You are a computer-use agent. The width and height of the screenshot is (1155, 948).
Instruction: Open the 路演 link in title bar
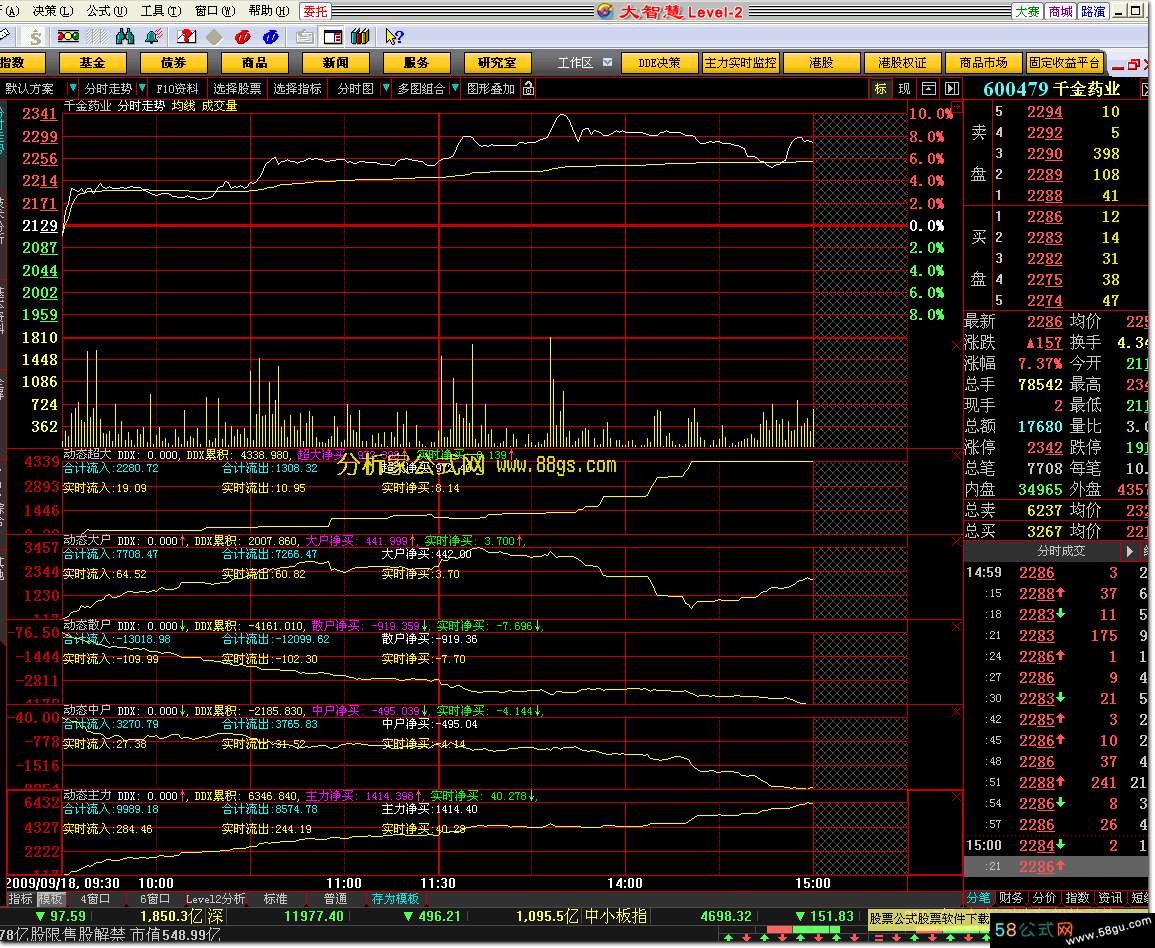1093,11
